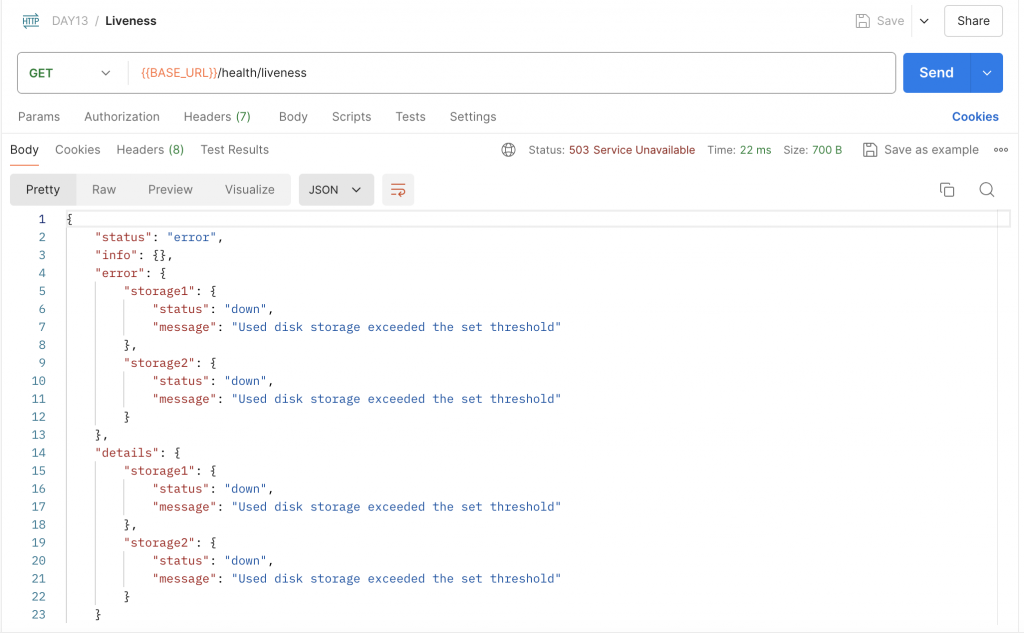Open the Settings tab

pos(473,116)
